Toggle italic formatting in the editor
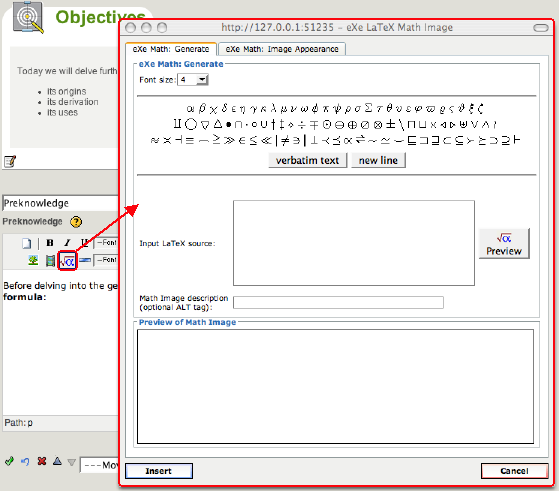 pos(67,243)
